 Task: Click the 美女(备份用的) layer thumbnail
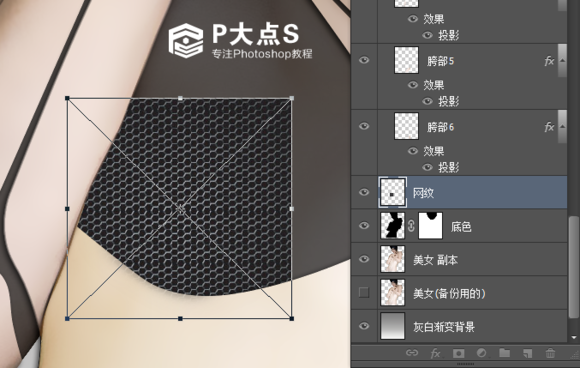click(392, 292)
